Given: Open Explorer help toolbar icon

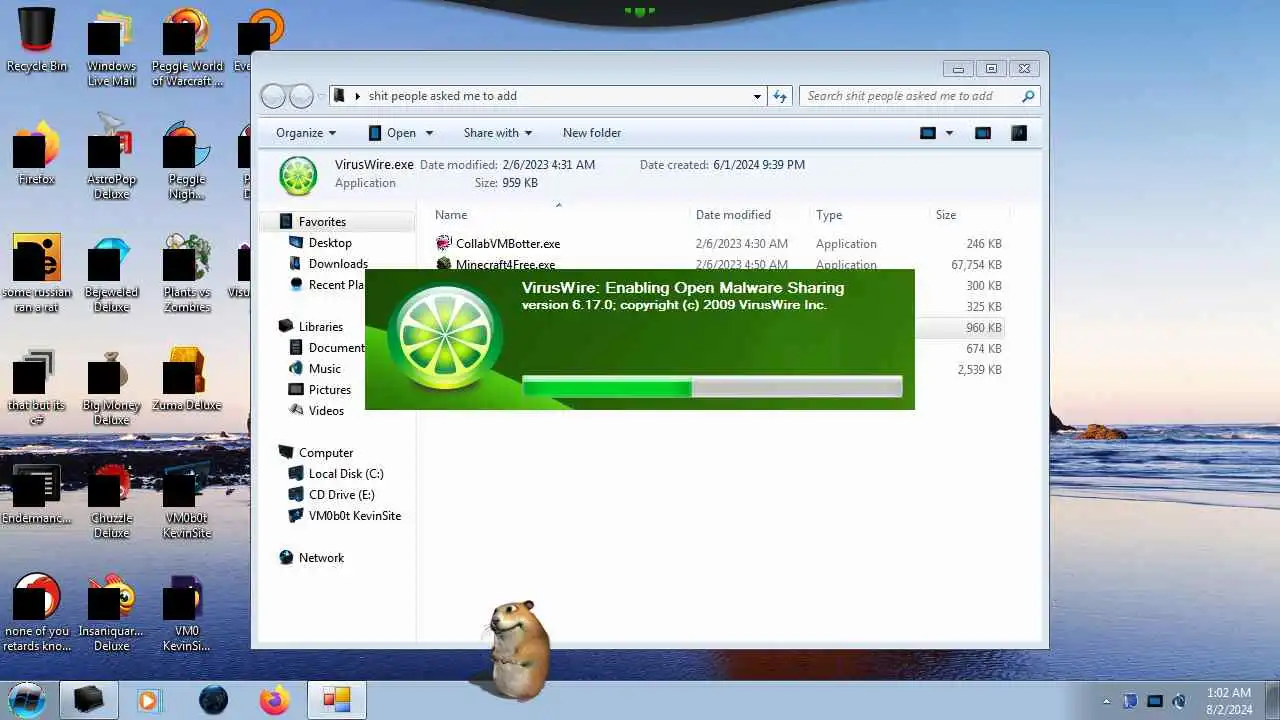Looking at the screenshot, I should click(1018, 132).
